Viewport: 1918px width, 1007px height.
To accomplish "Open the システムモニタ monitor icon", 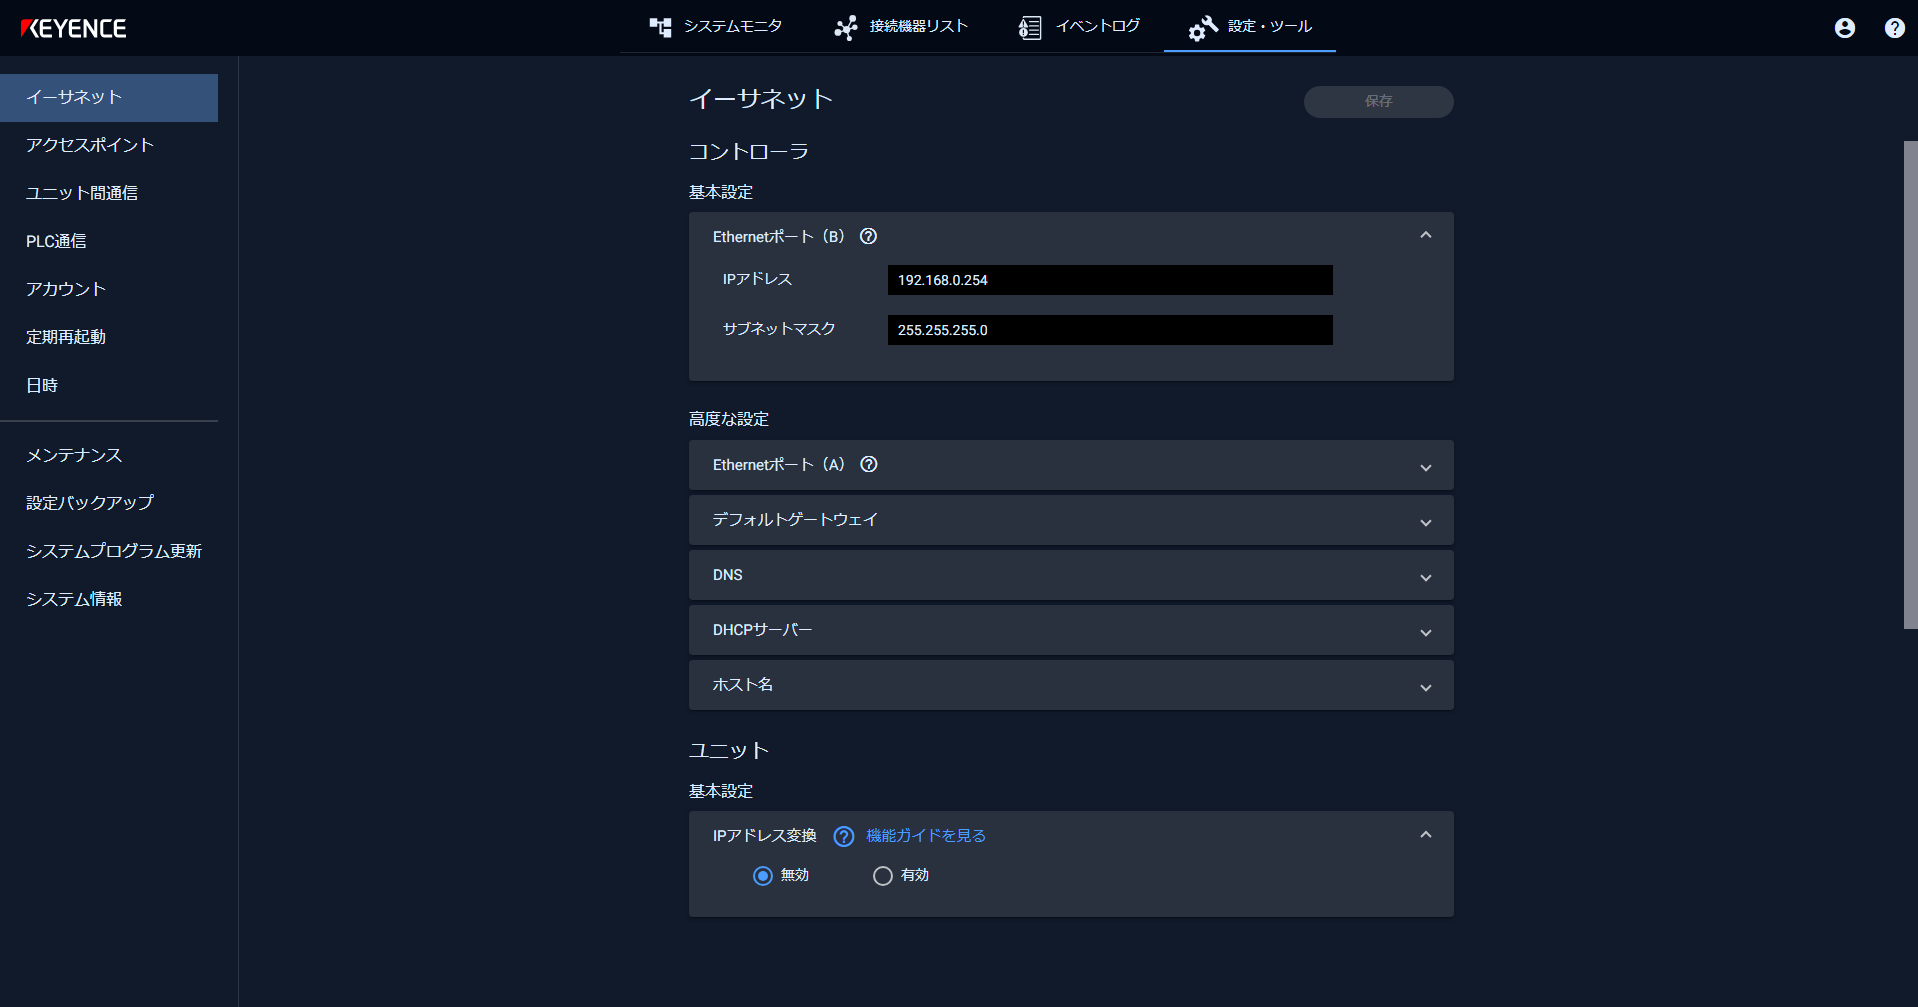I will coord(661,27).
